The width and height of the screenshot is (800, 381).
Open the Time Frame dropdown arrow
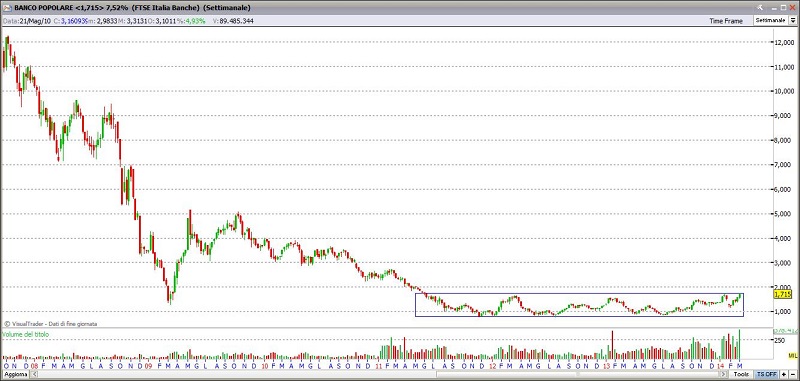[793, 20]
